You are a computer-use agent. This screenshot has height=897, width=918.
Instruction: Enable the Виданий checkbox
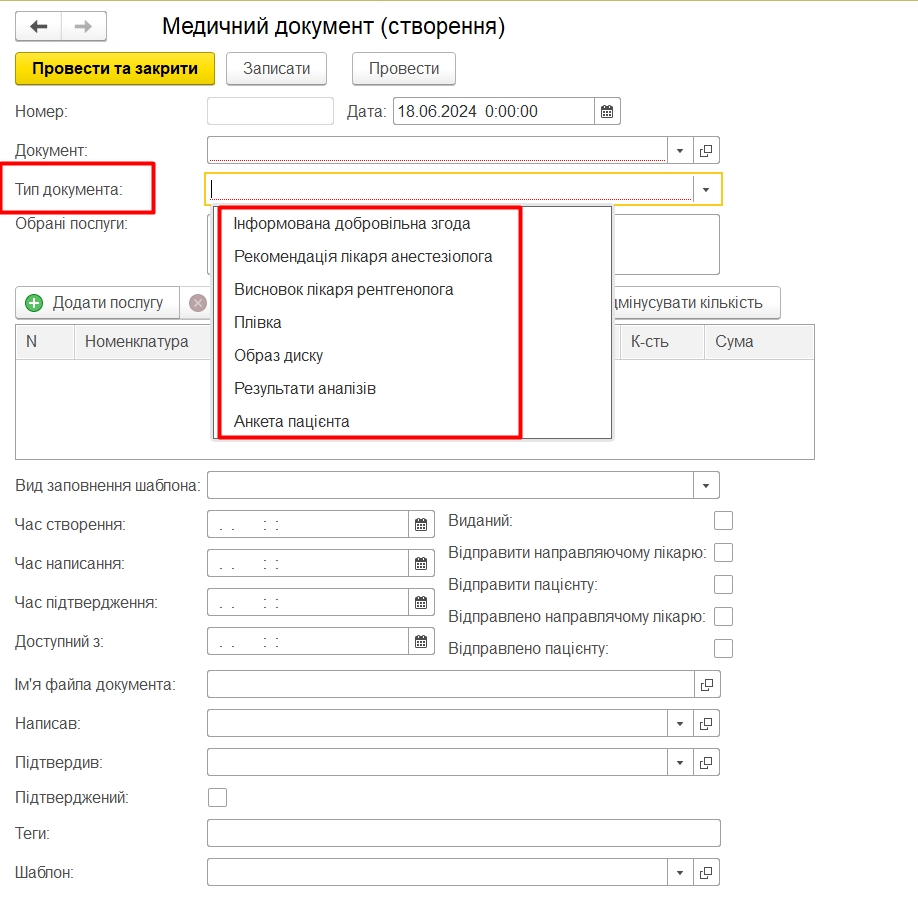coord(723,520)
